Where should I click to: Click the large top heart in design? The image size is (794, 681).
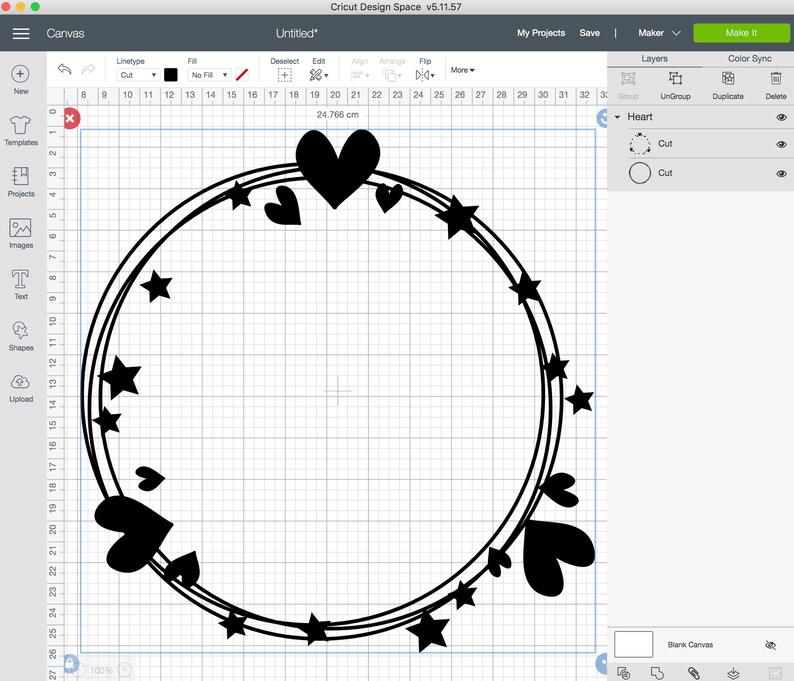click(337, 167)
